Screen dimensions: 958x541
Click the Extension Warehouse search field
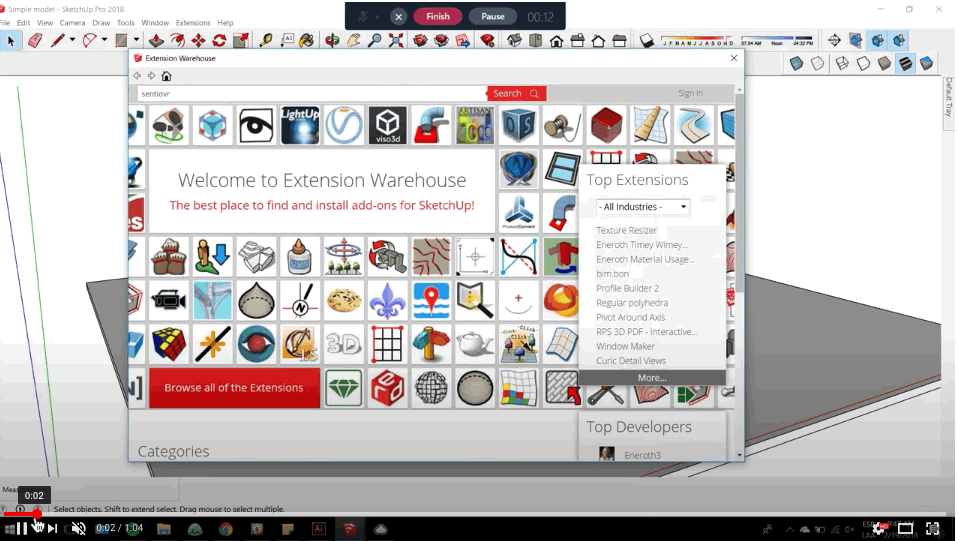[x=312, y=94]
